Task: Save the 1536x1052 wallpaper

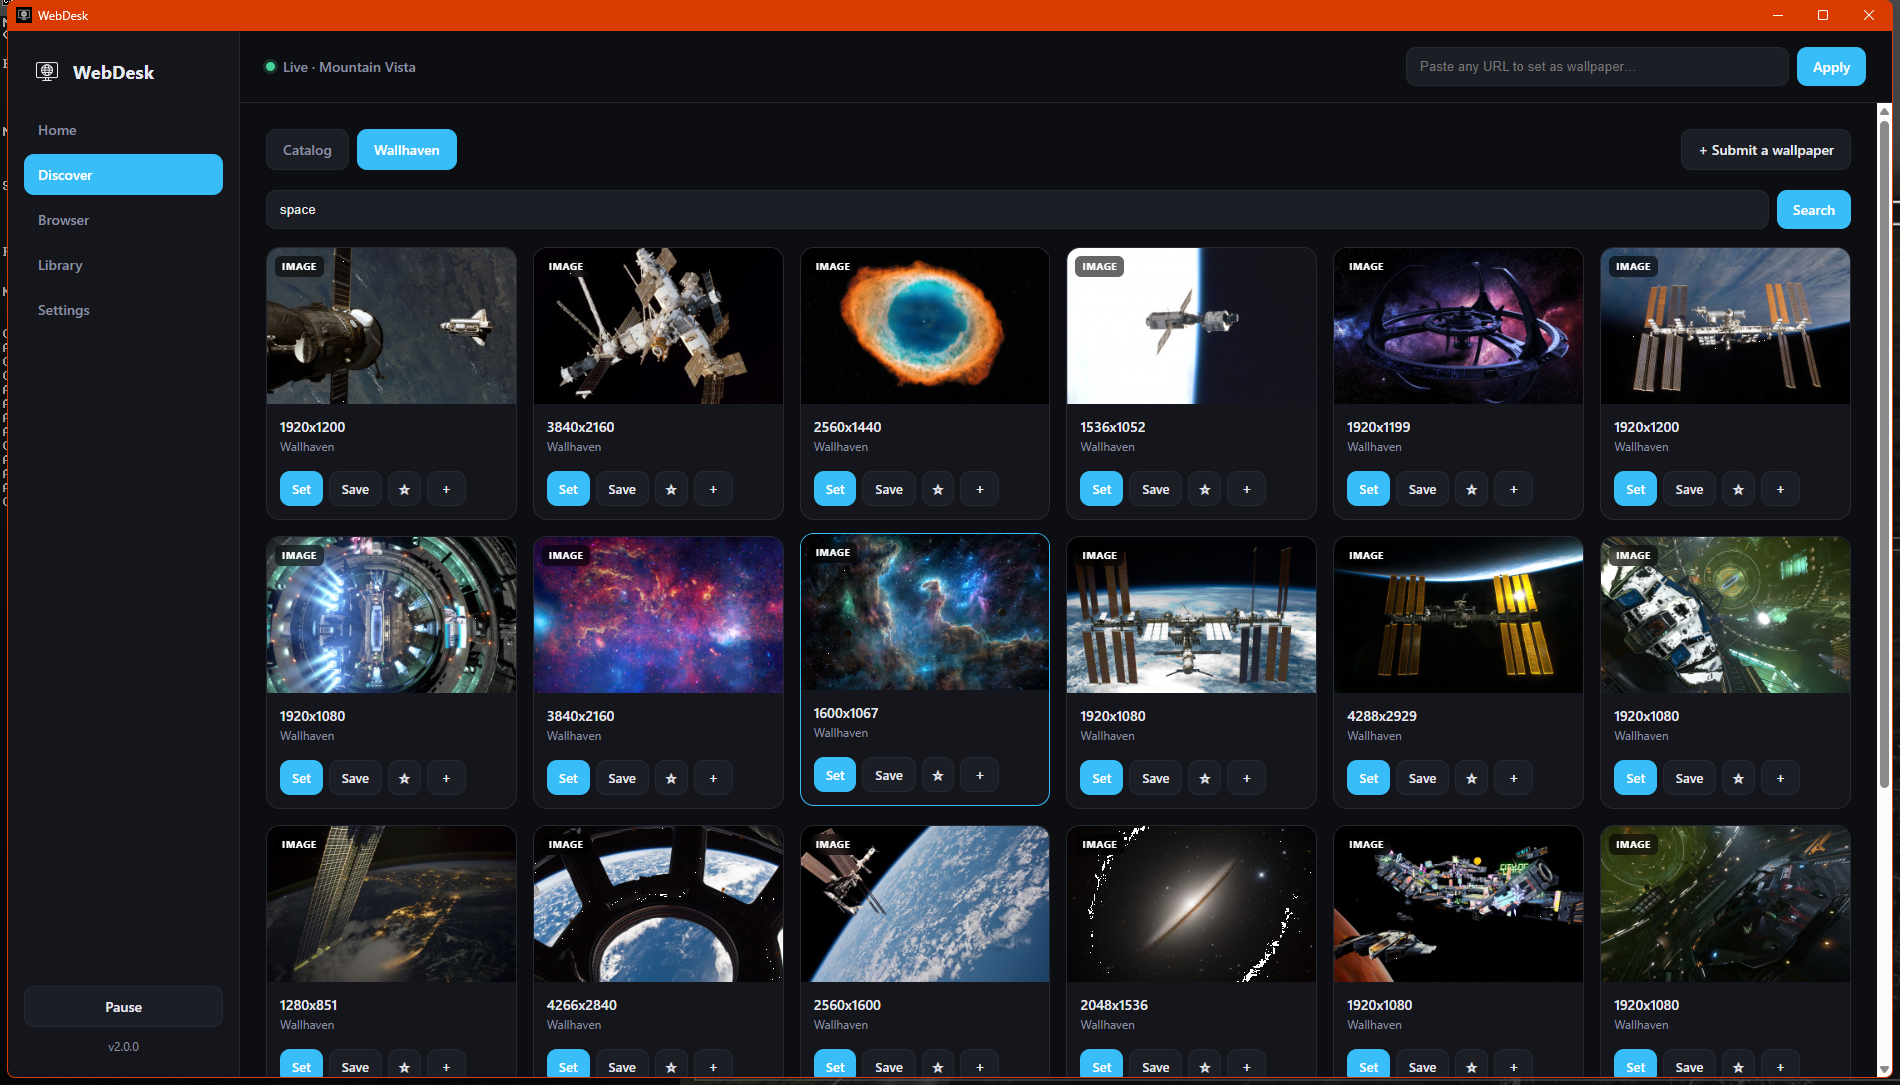Action: click(1155, 489)
